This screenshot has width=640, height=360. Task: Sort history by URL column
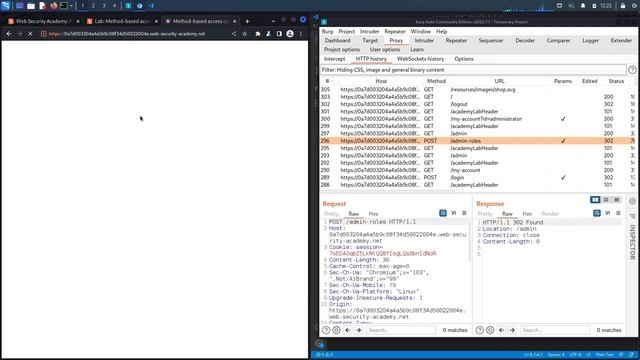click(499, 81)
